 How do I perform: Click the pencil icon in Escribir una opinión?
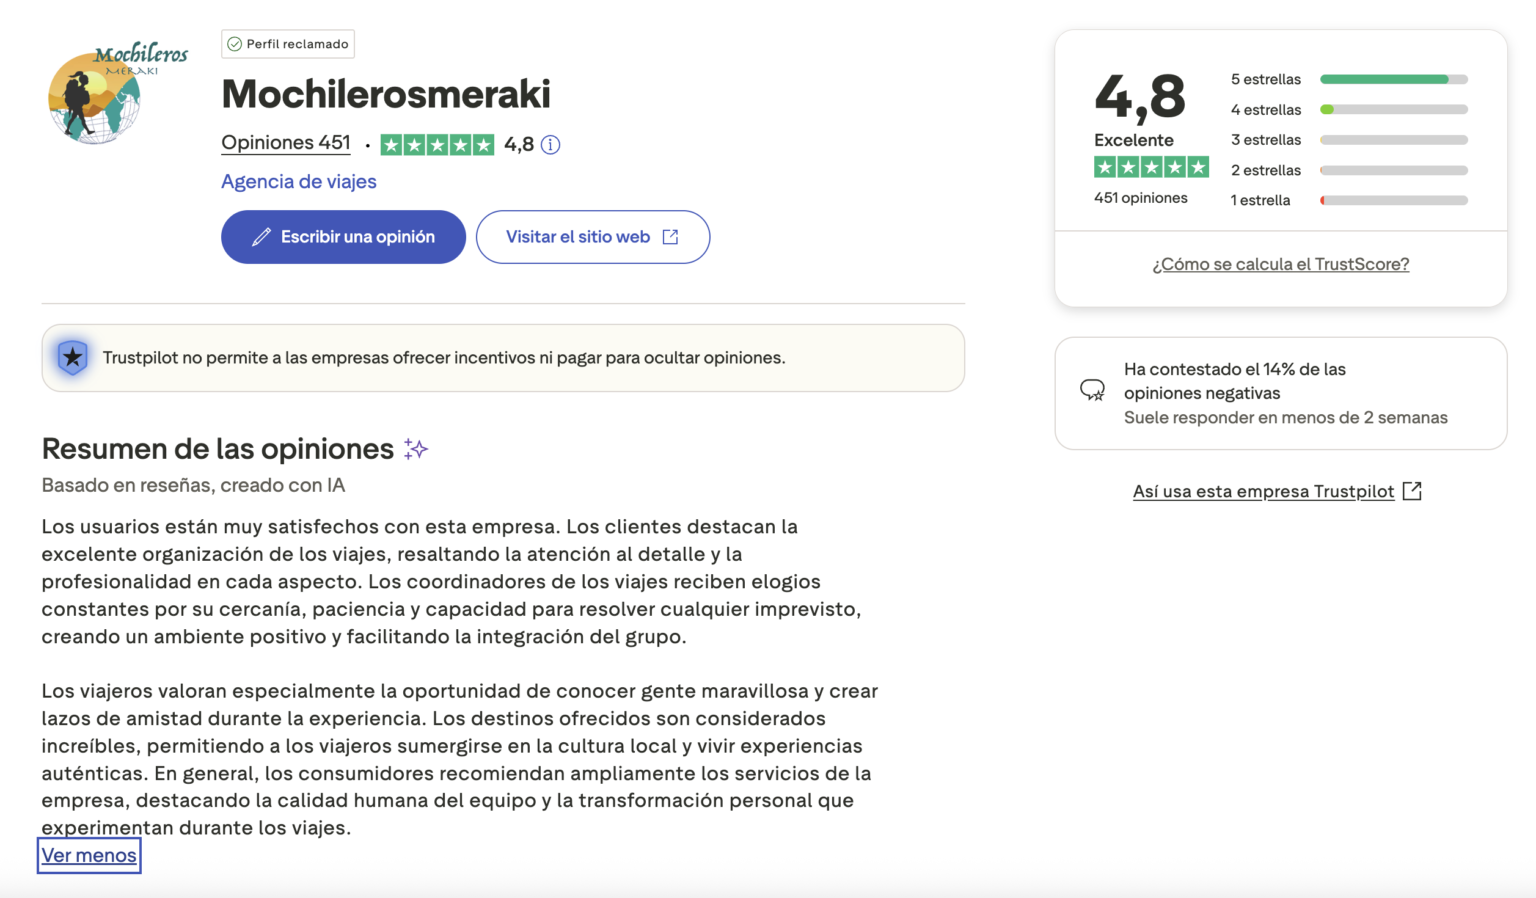pos(261,237)
